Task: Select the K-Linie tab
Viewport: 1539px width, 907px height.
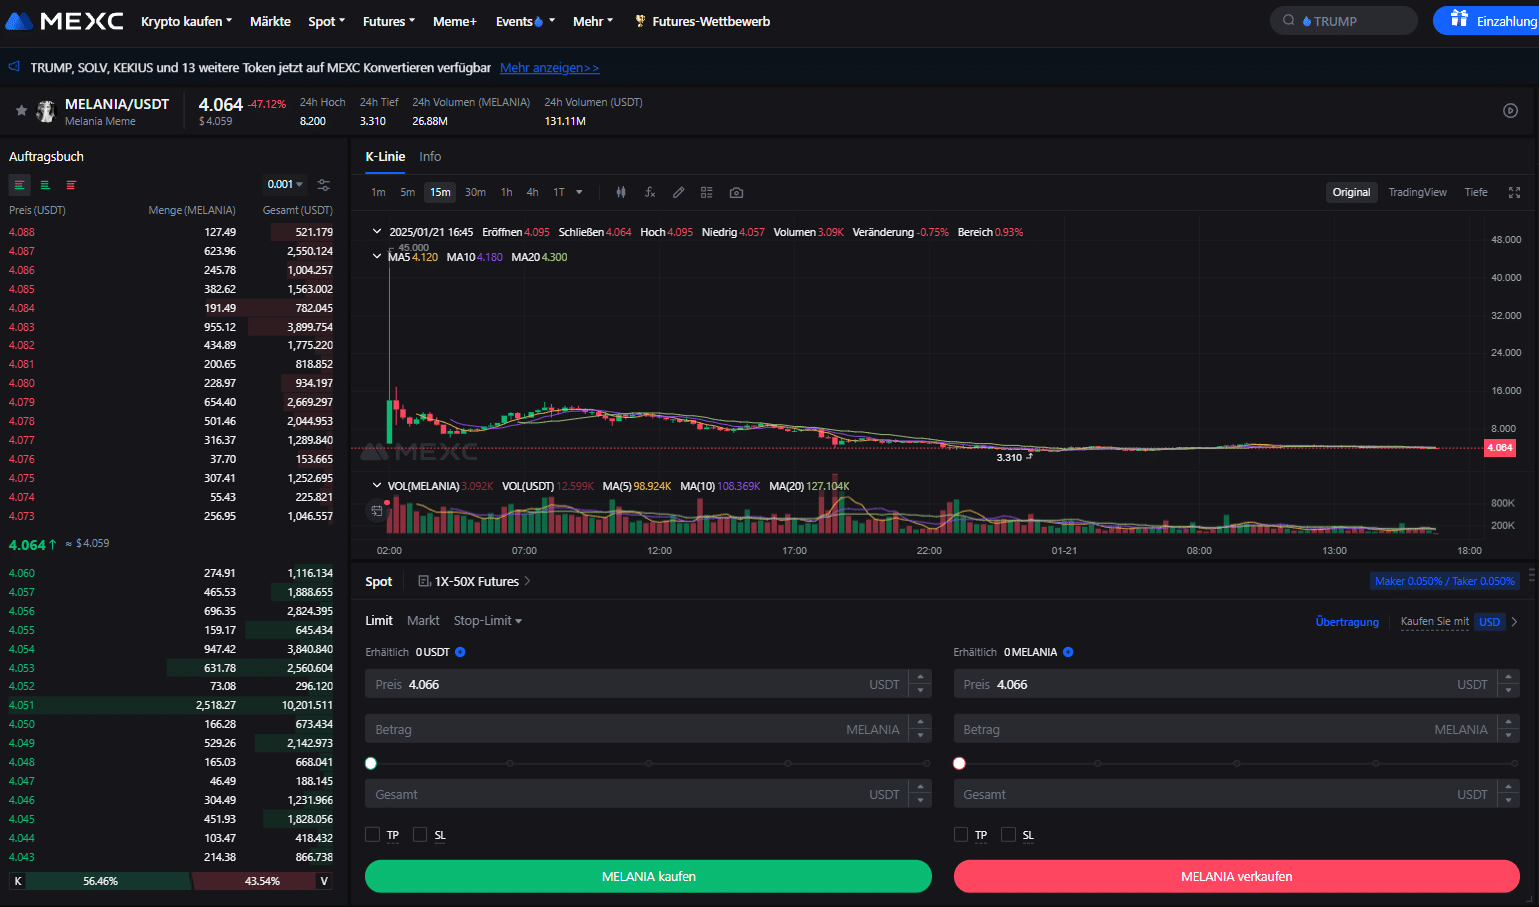Action: click(385, 156)
